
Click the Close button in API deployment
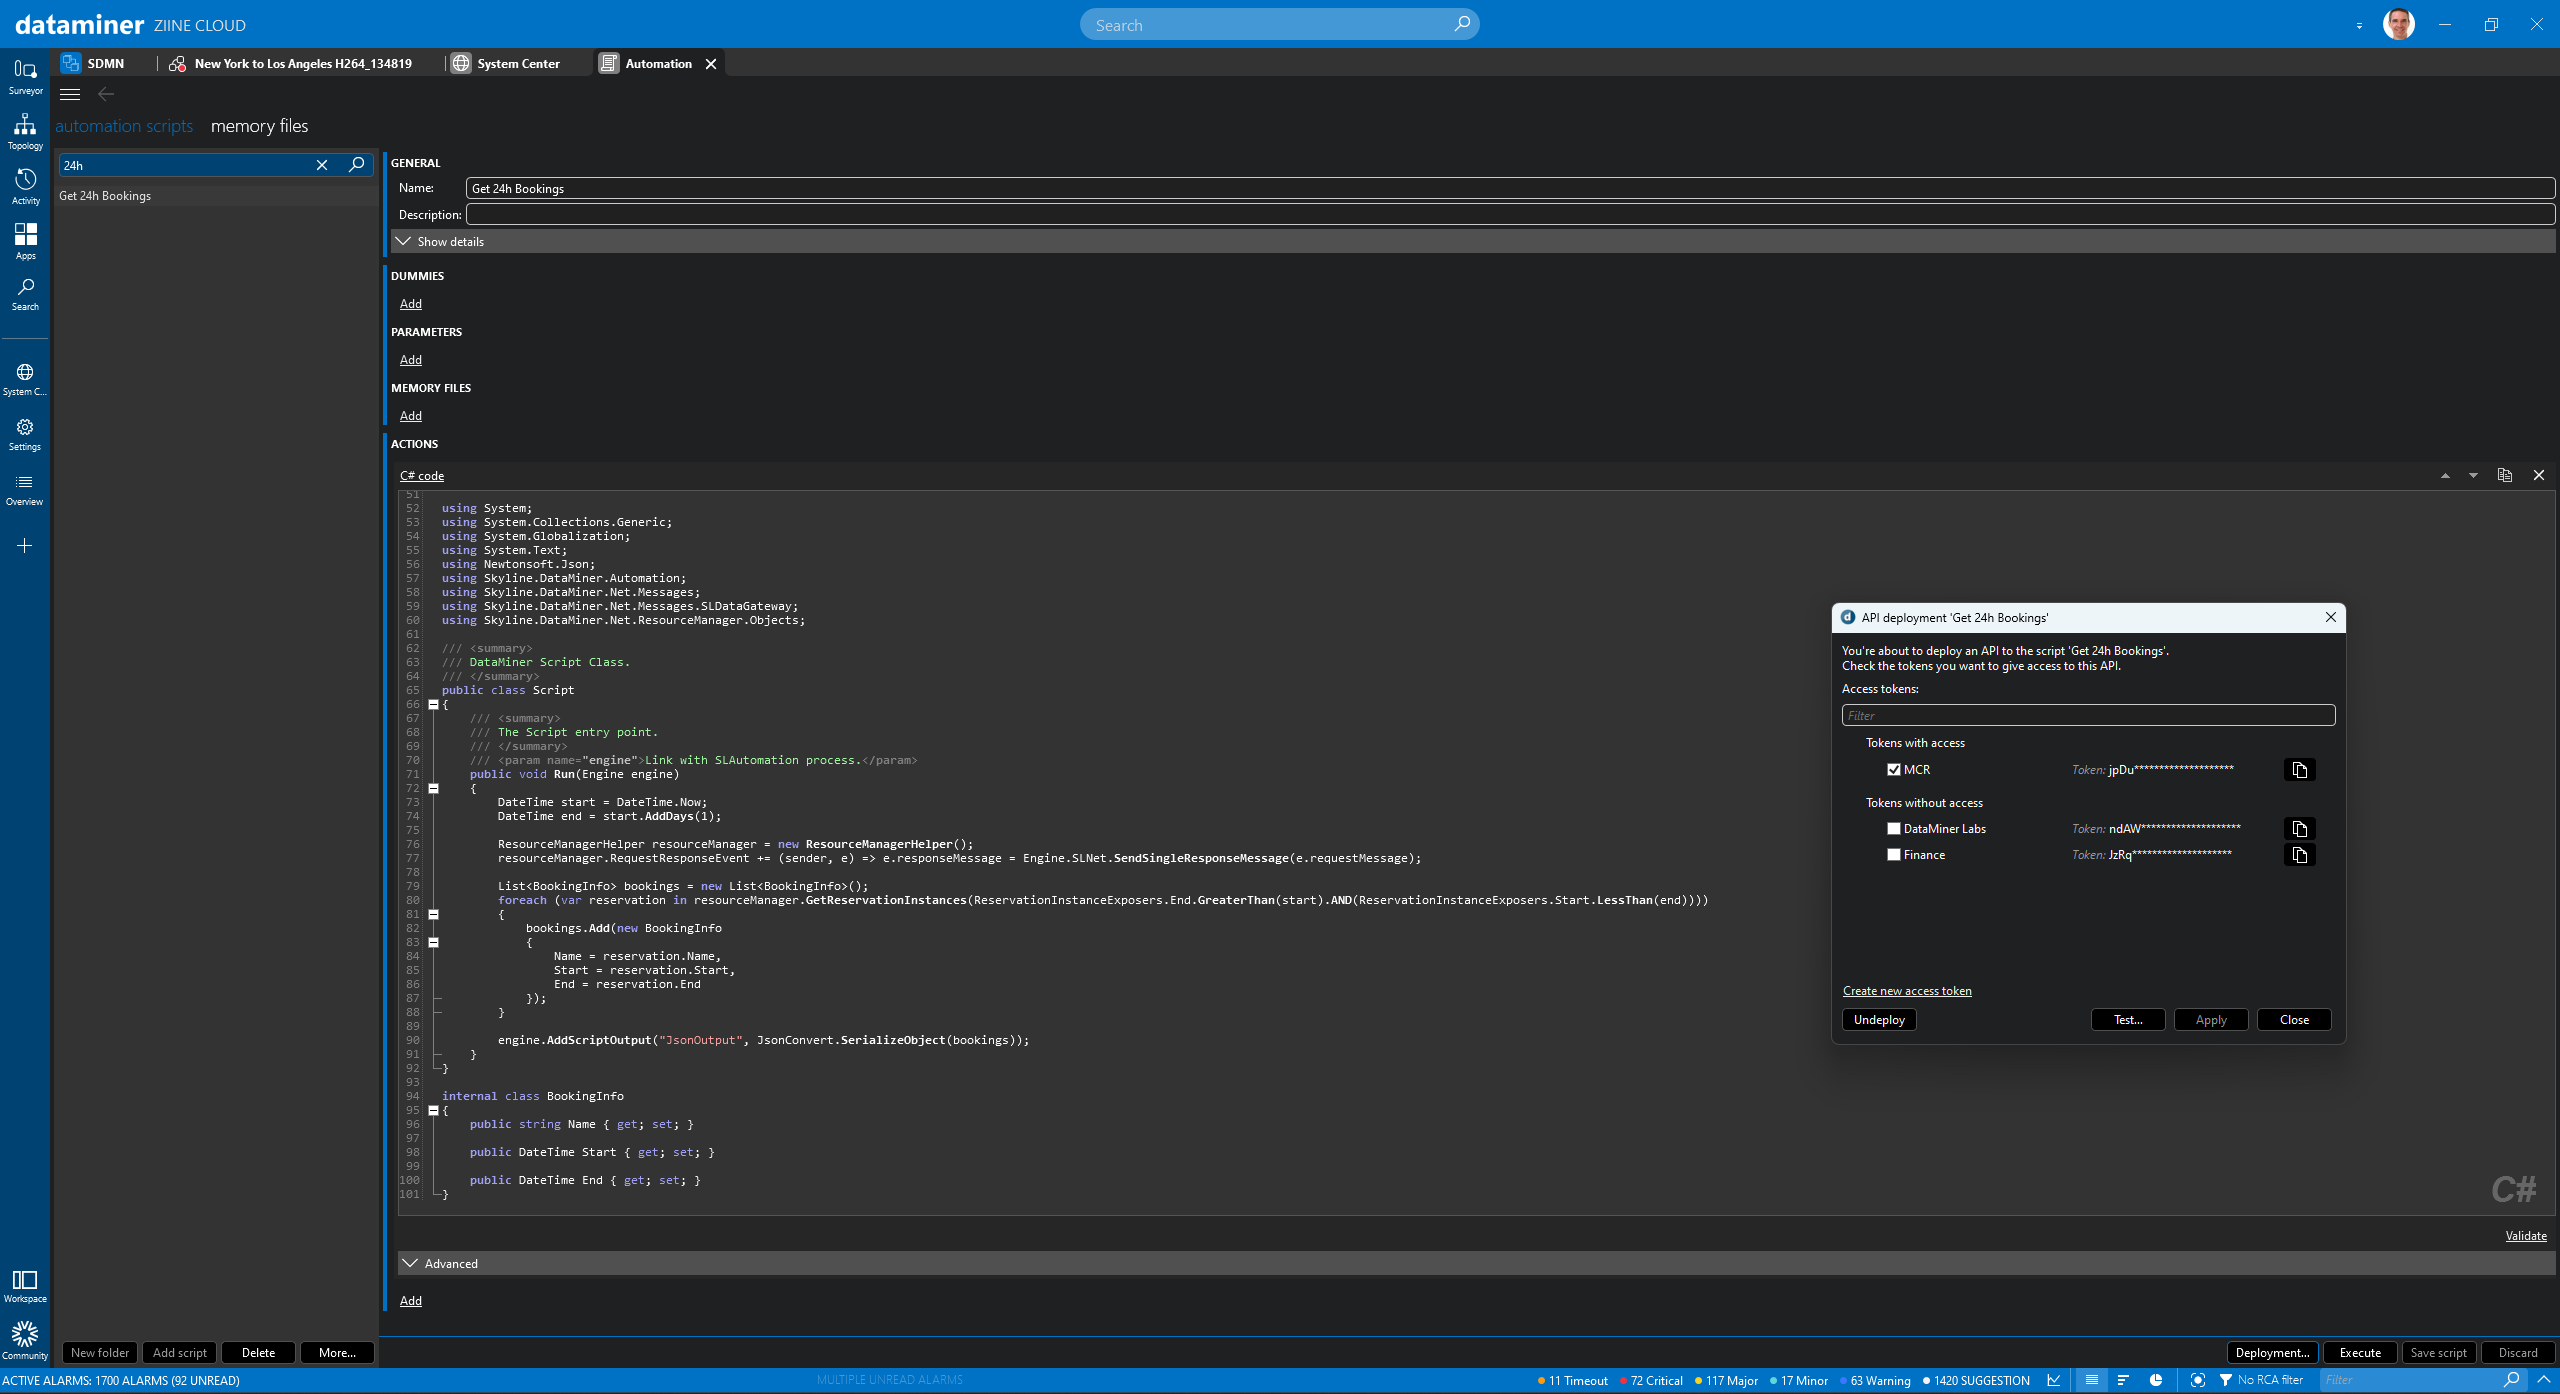click(2294, 1020)
